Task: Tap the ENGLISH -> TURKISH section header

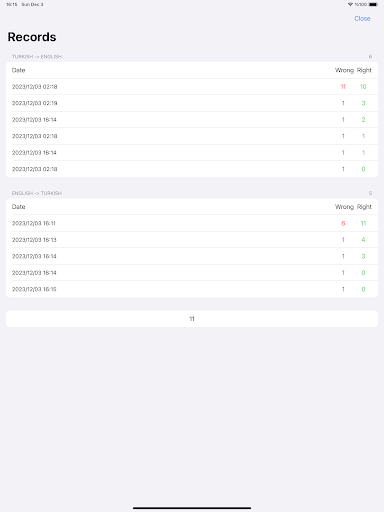Action: (x=37, y=193)
